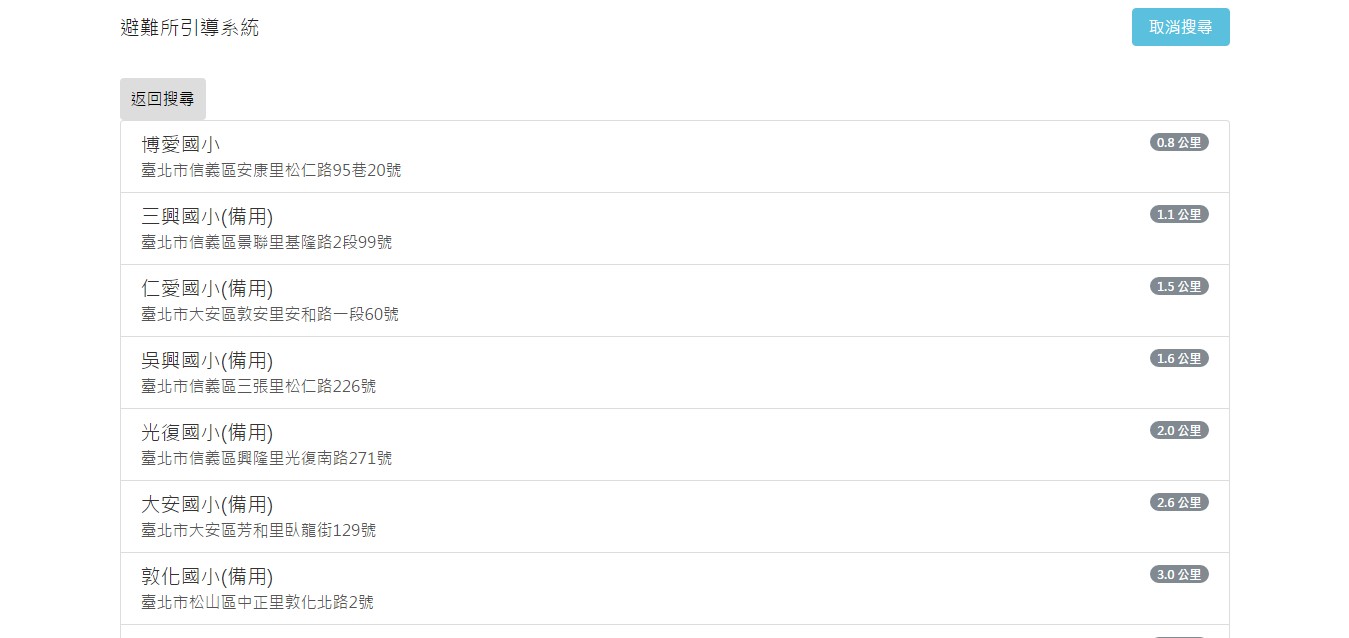Go back with the 返回搜尋 button

coord(163,99)
